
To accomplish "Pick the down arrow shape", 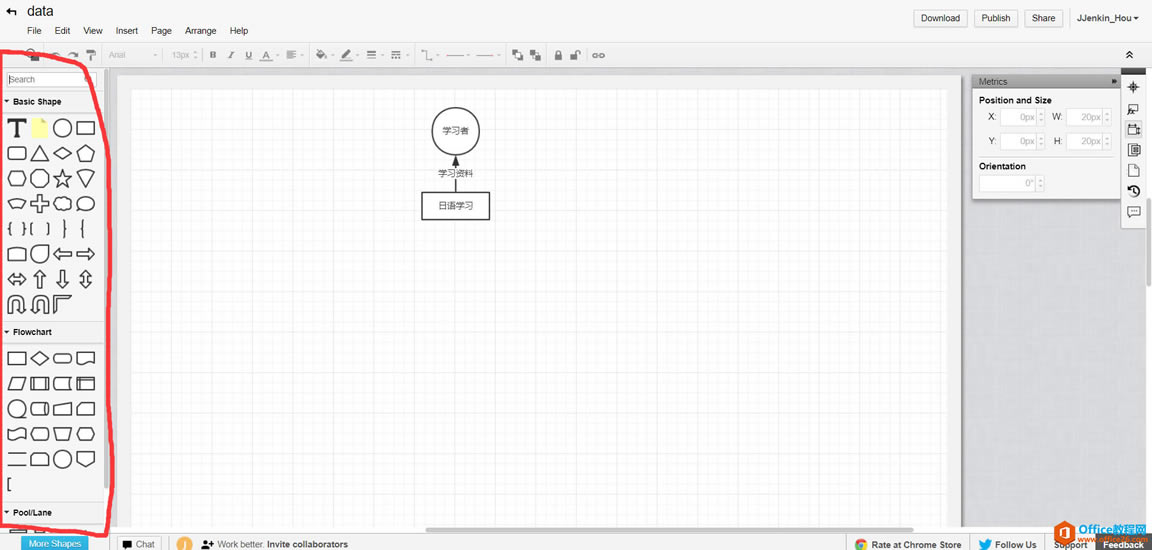I will tap(62, 279).
